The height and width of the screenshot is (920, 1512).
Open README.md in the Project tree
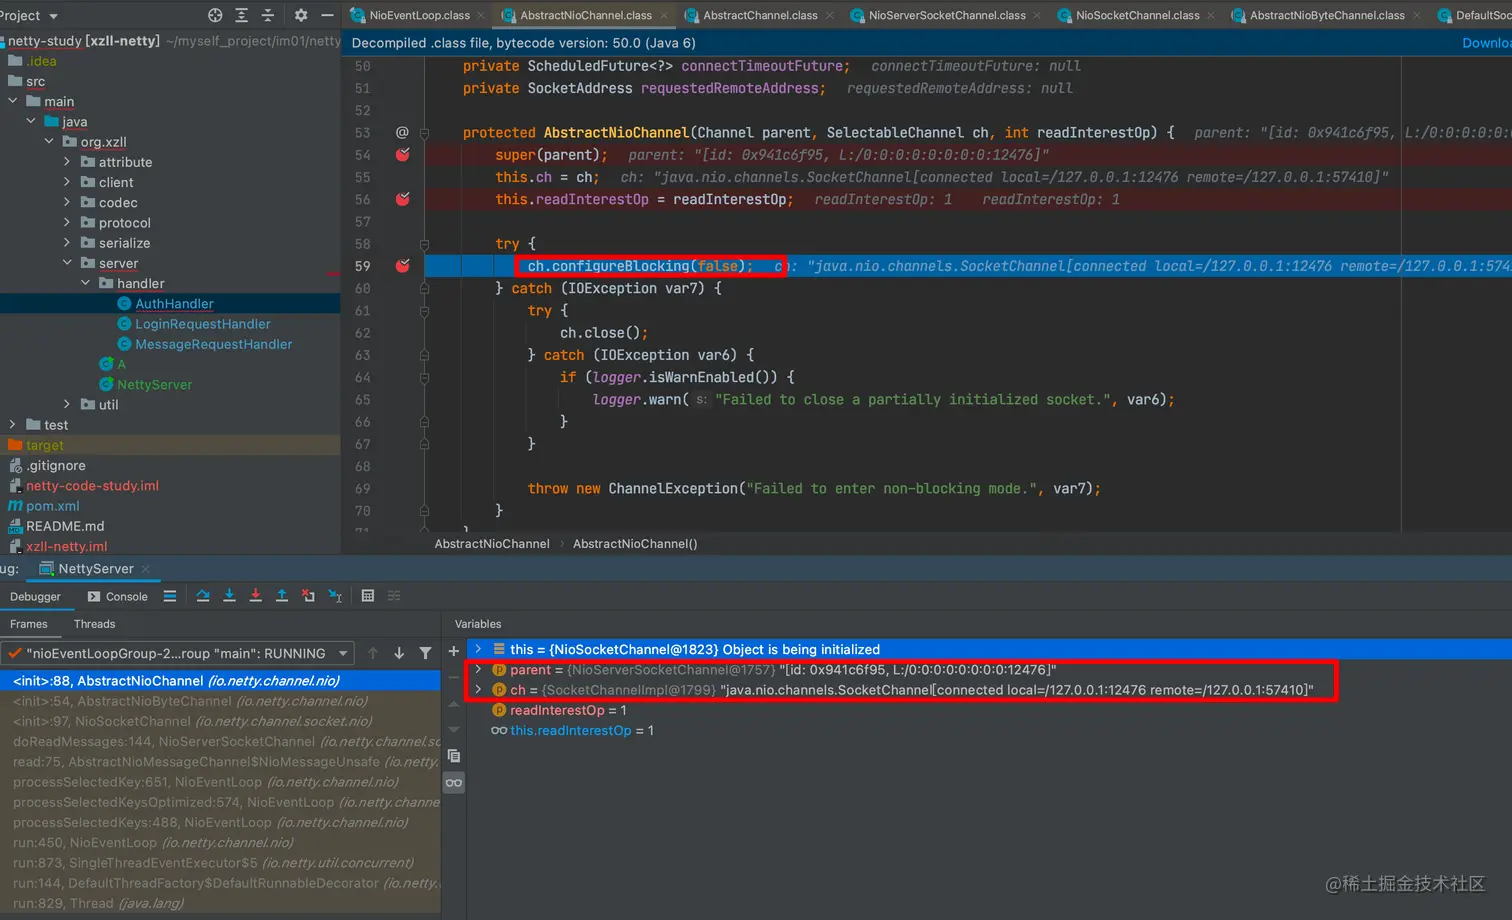tap(64, 526)
